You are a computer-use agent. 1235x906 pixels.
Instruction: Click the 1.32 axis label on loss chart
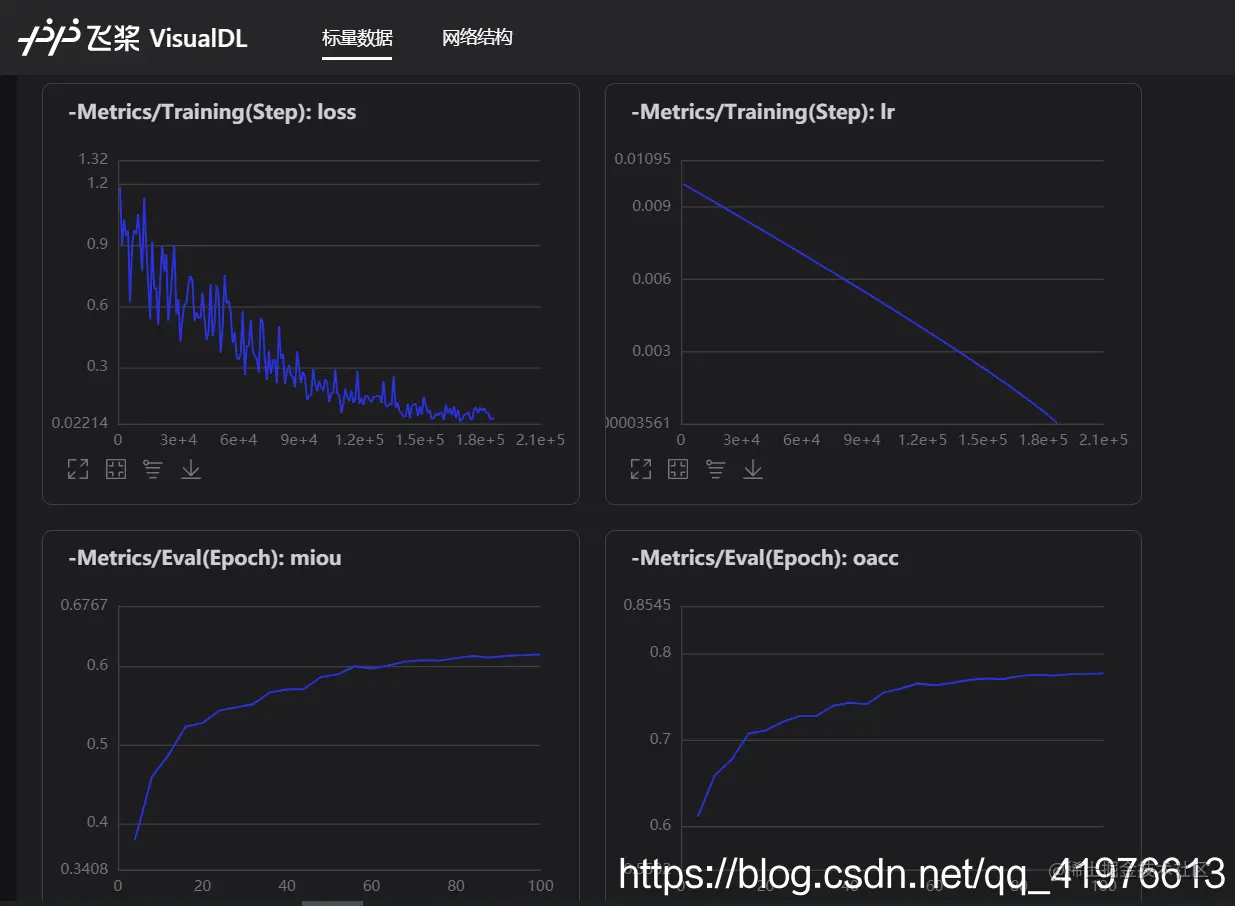pos(93,159)
